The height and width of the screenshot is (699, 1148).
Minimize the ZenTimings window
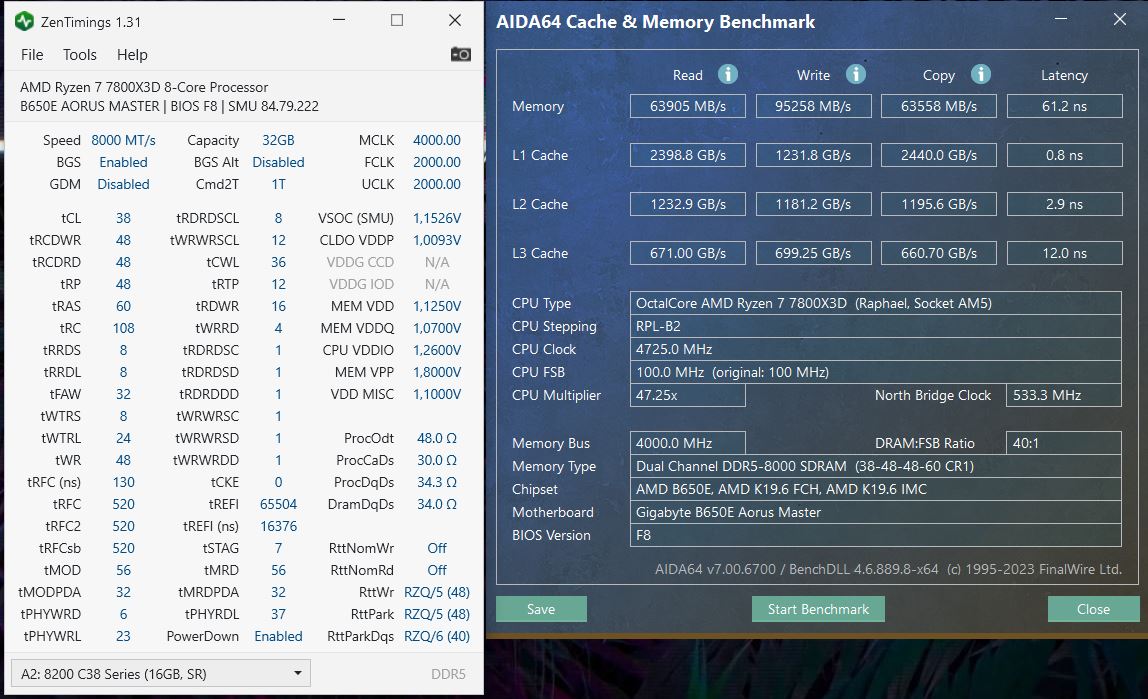[x=338, y=20]
